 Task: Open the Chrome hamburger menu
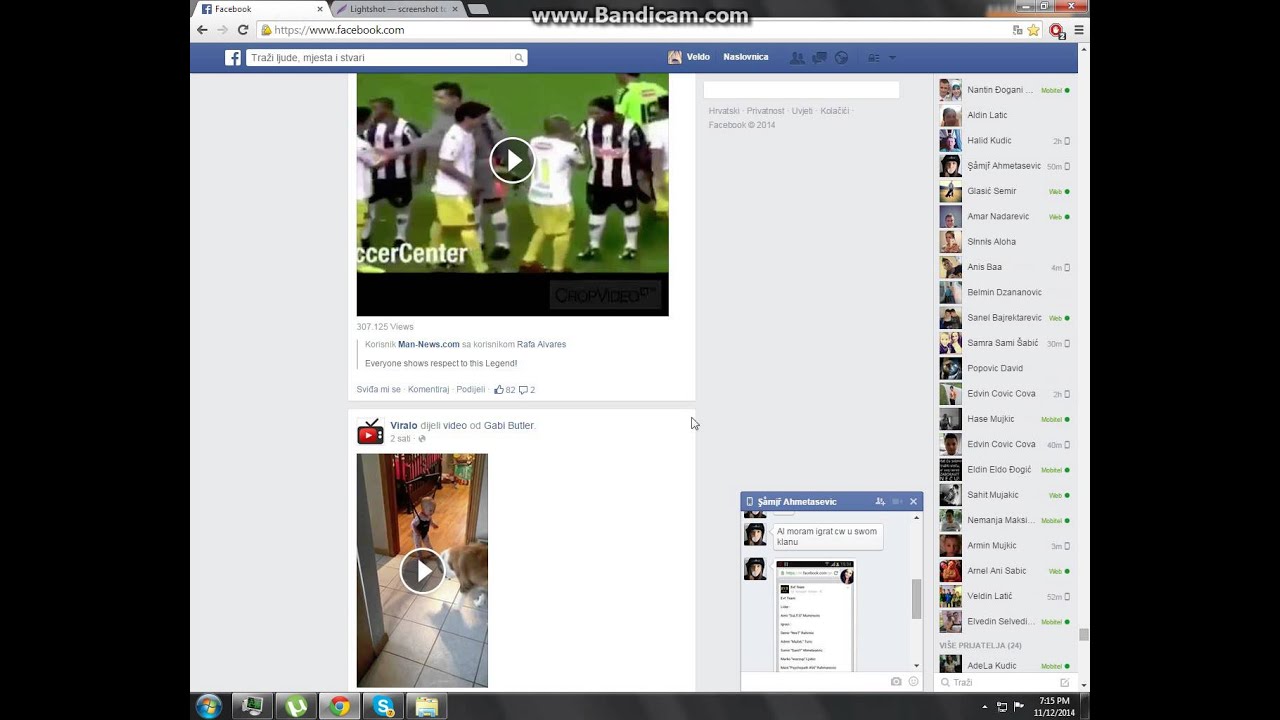[x=1079, y=30]
